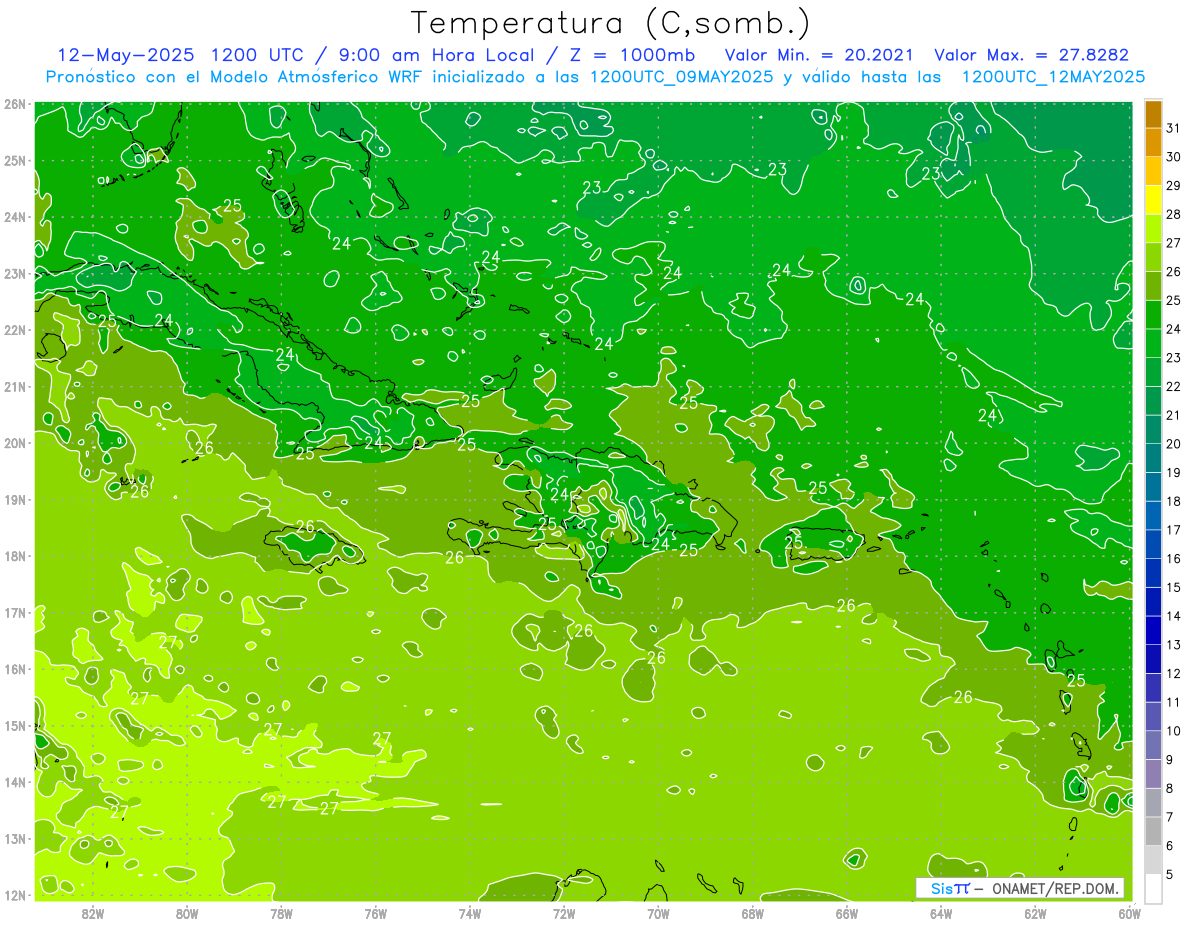Pick the deep blue swatch between 13 and 14
The width and height of the screenshot is (1200, 927).
click(x=1153, y=630)
